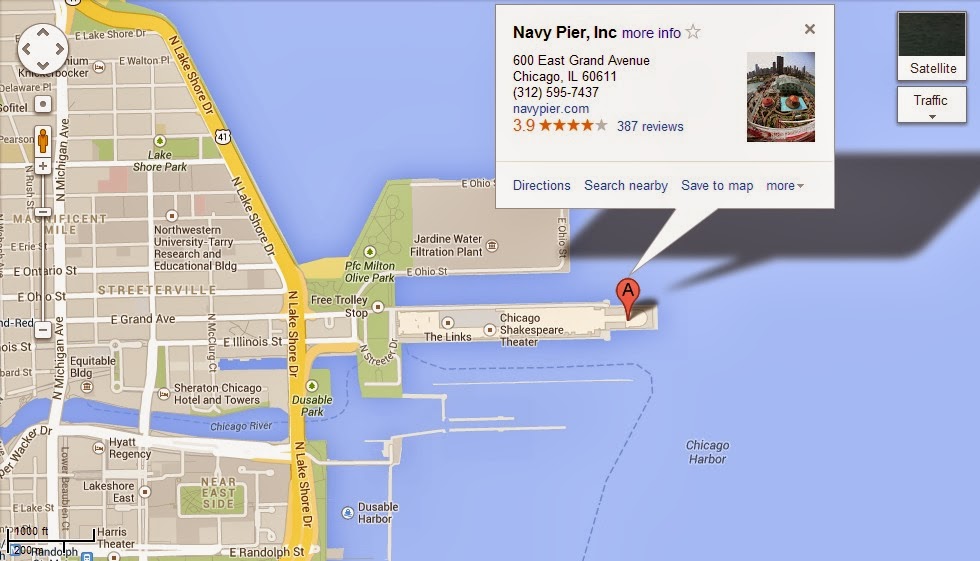Click the zoom slider handle

tap(42, 212)
